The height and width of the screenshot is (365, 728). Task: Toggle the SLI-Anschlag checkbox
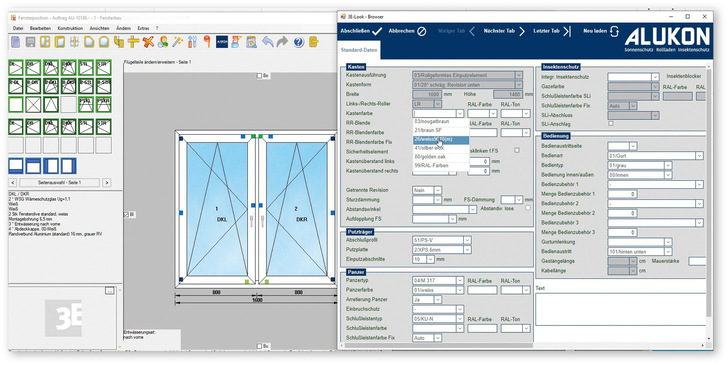611,124
